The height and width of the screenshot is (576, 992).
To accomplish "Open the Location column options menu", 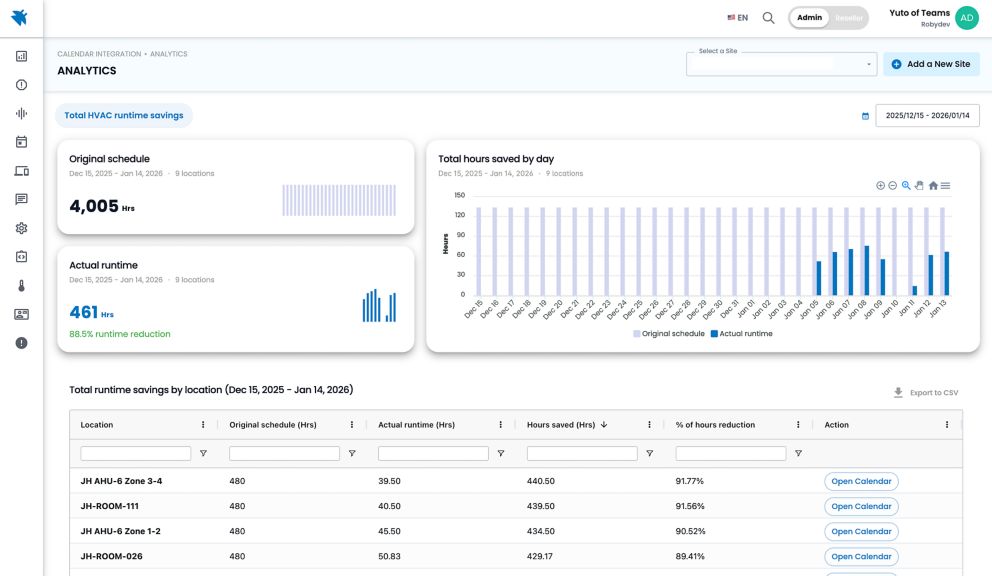I will coord(204,424).
